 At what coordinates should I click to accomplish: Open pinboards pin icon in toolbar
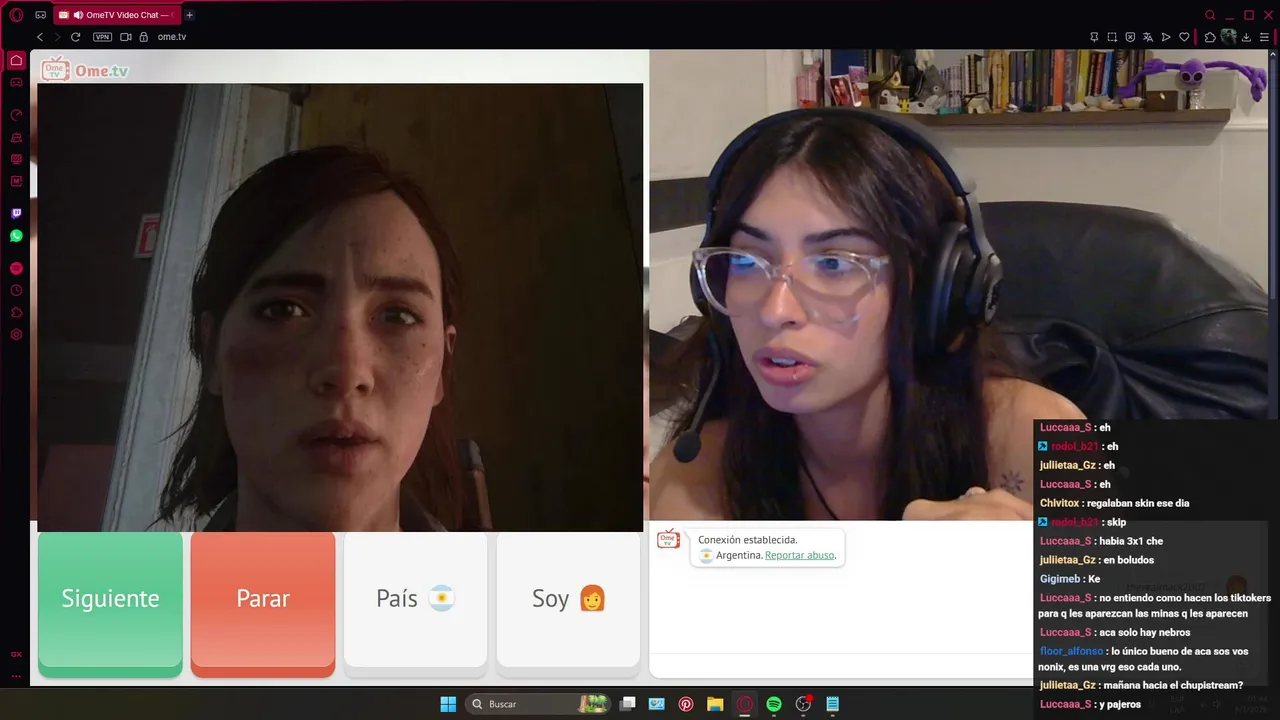pyautogui.click(x=1094, y=37)
